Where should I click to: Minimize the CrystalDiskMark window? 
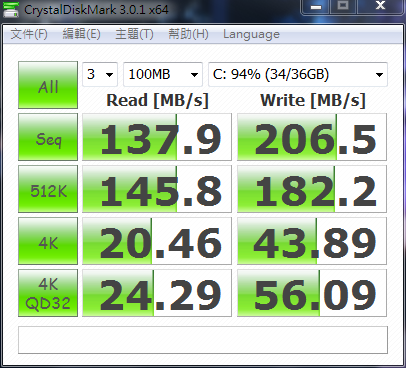tap(316, 7)
